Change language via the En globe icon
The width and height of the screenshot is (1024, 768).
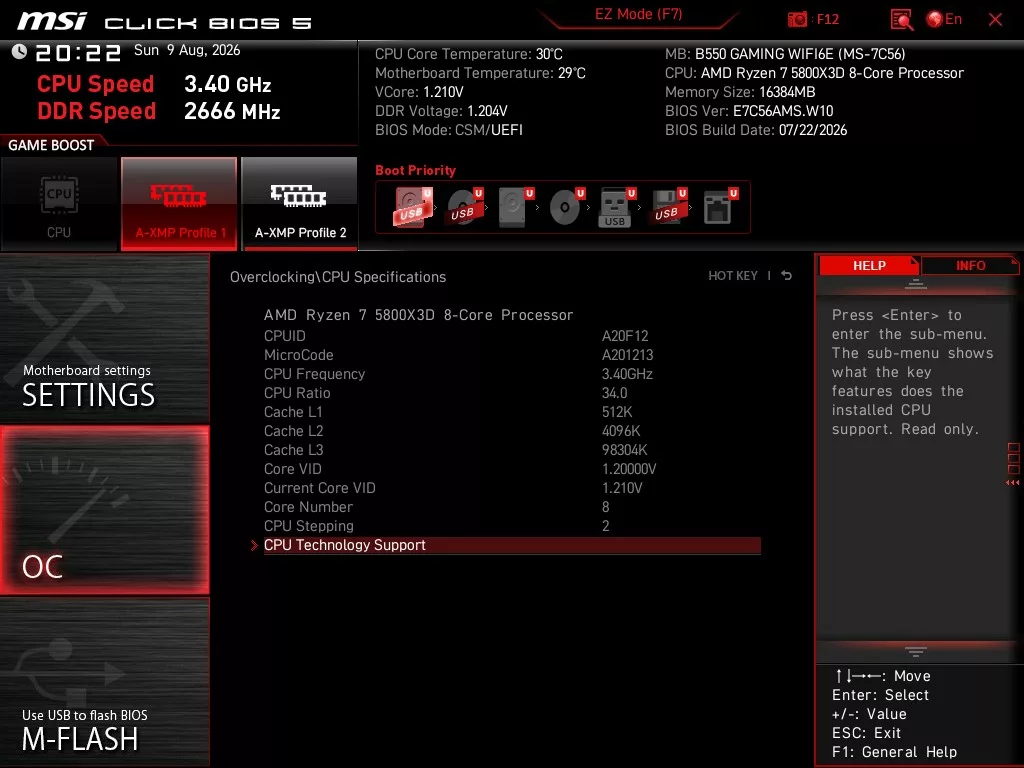944,19
